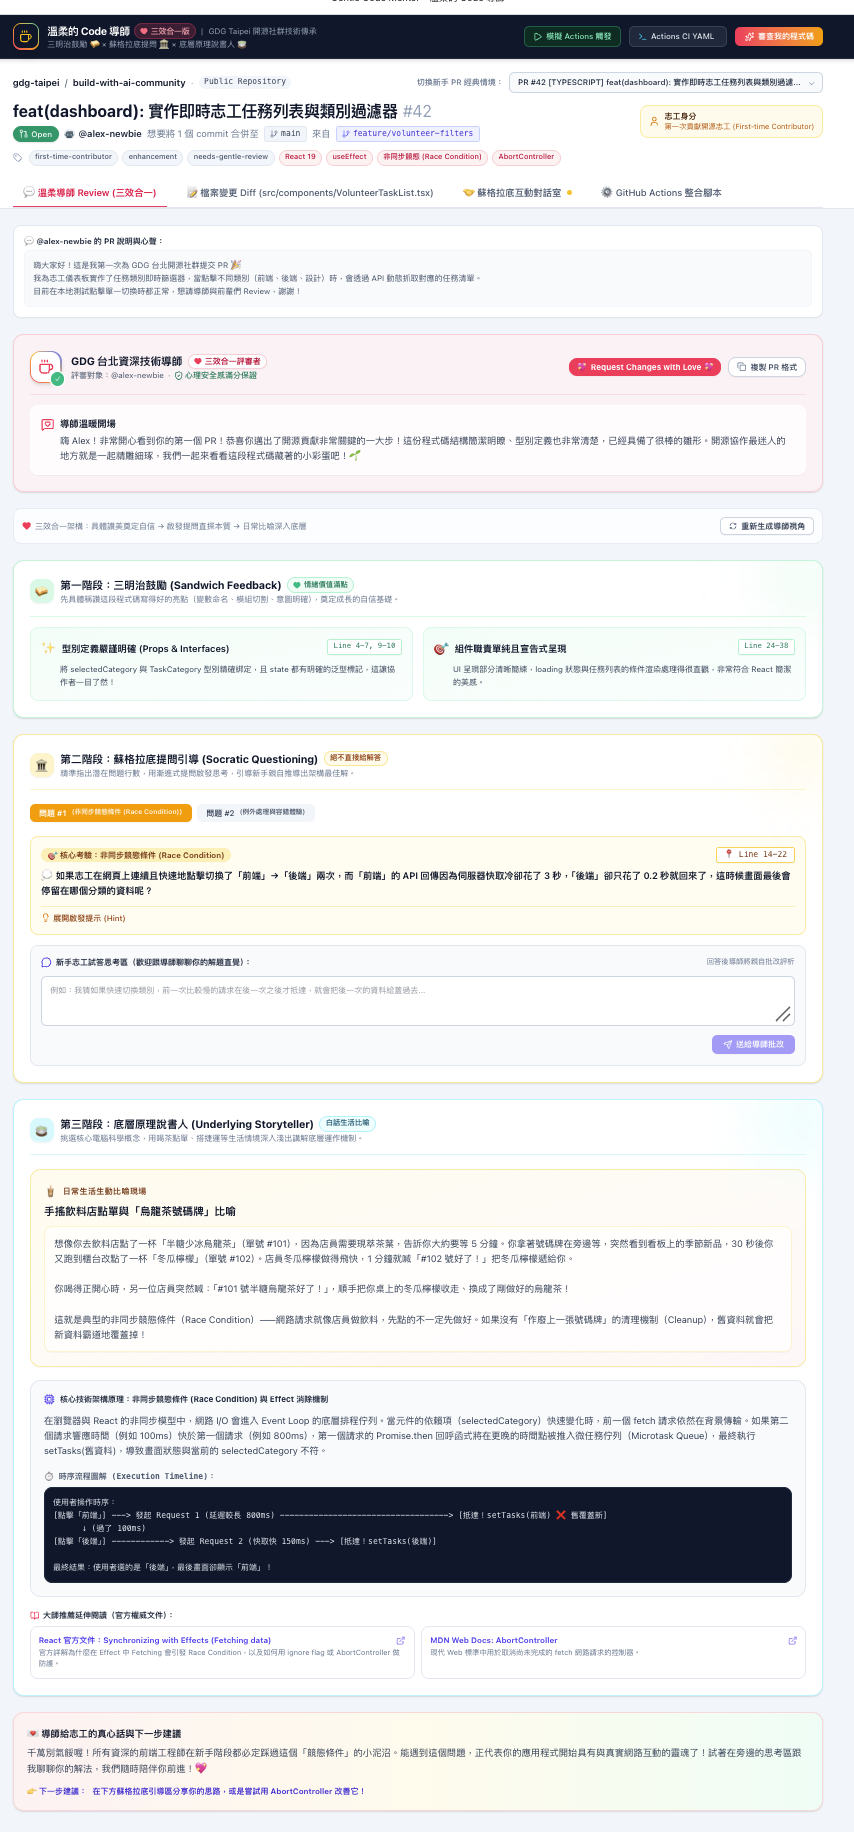Click gdg-taipei breadcrumb link
The image size is (854, 1832).
click(x=36, y=83)
